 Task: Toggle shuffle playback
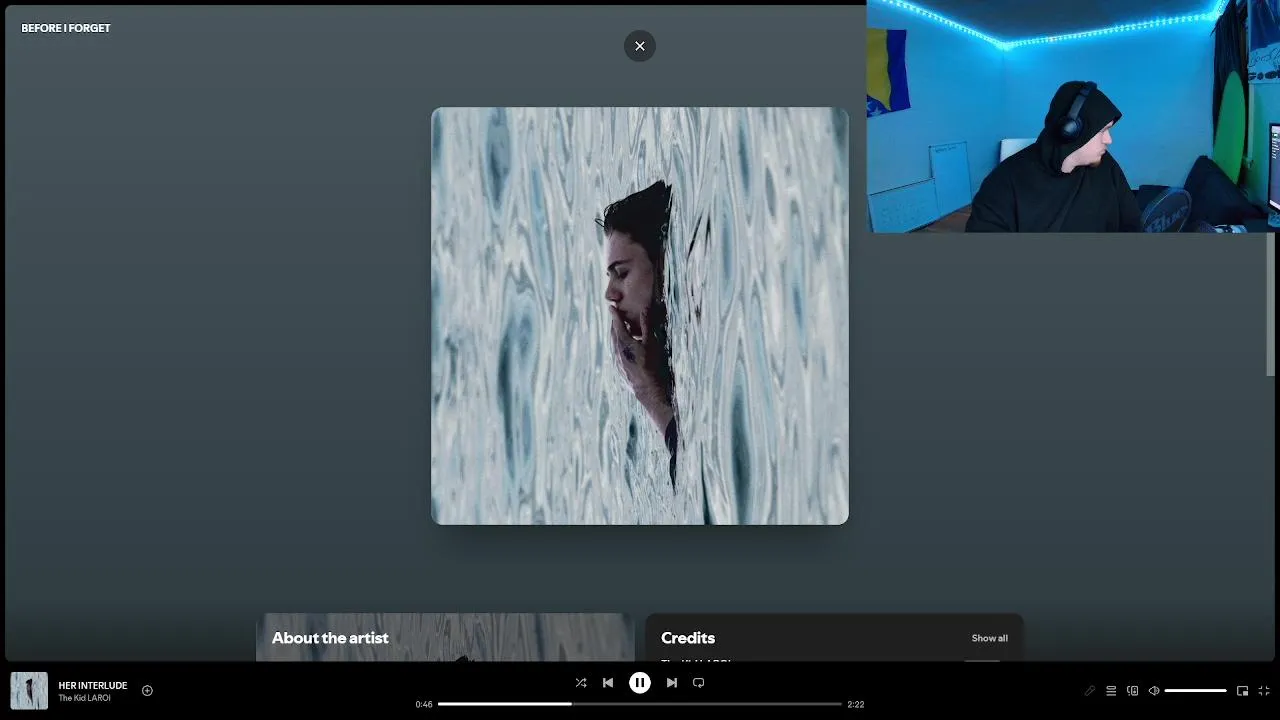pos(581,683)
